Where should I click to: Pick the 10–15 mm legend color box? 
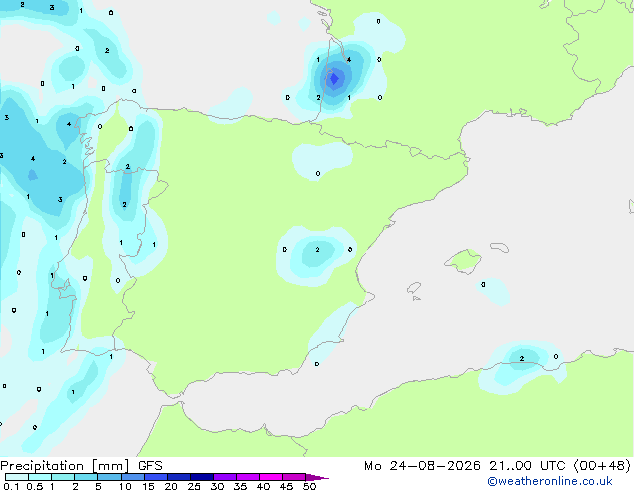point(132,477)
